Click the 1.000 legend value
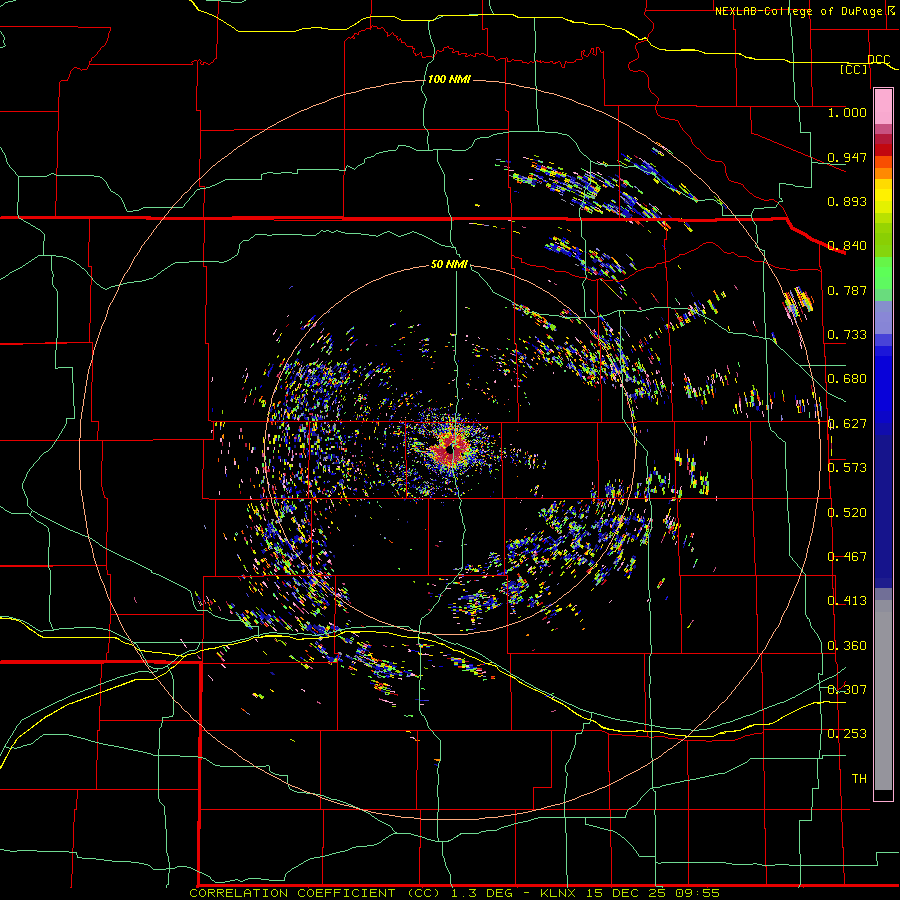 pos(847,112)
